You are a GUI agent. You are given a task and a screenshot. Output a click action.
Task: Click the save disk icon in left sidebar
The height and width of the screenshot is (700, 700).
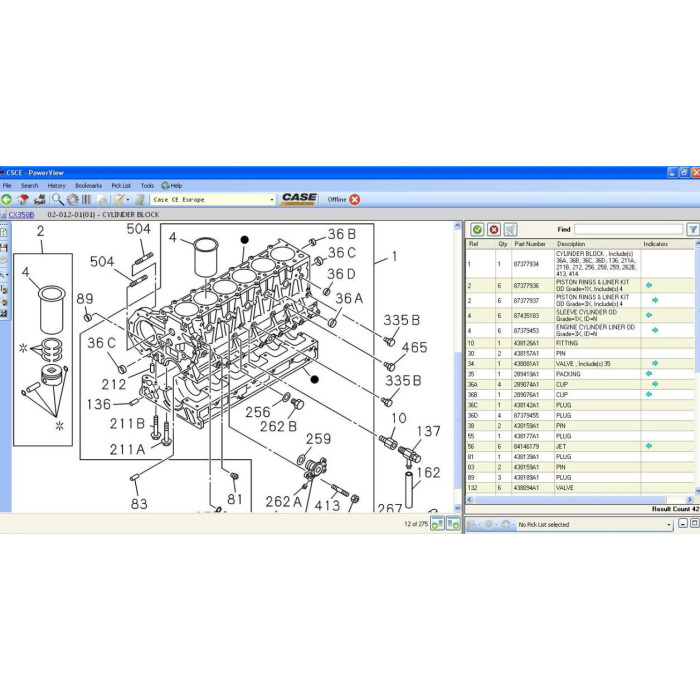click(x=4, y=247)
